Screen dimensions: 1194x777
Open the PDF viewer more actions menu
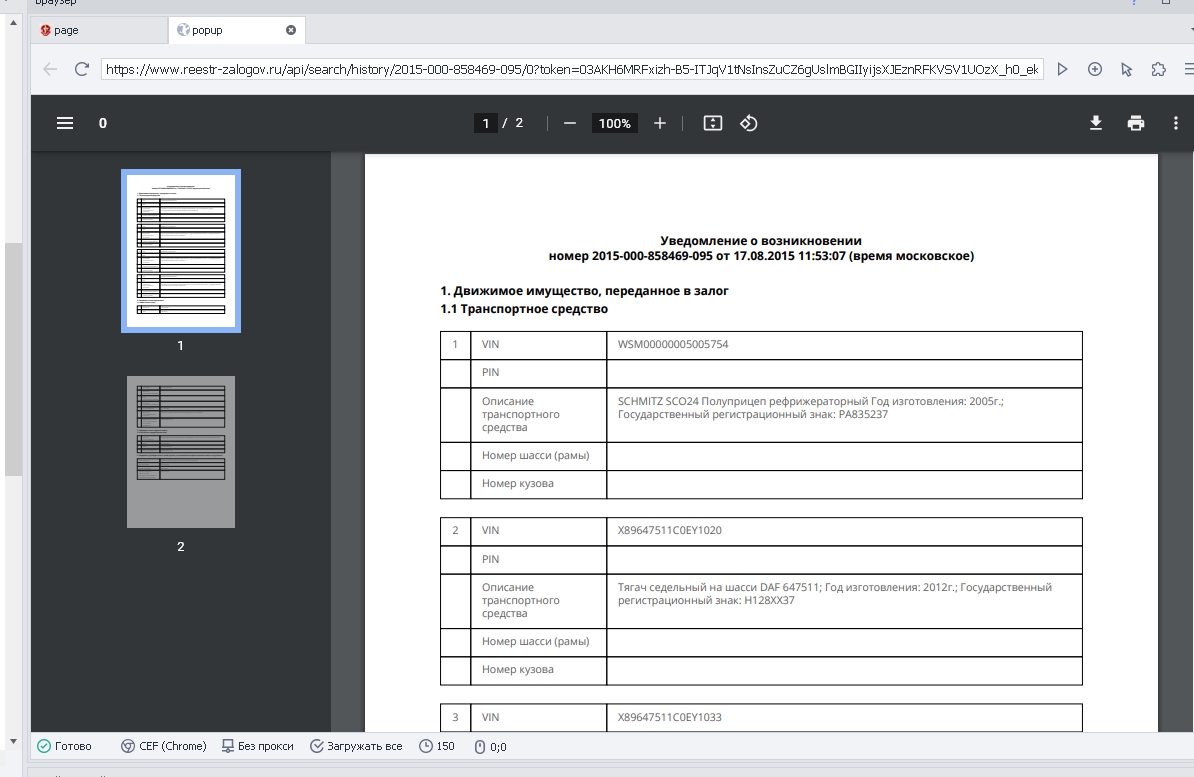tap(1176, 123)
